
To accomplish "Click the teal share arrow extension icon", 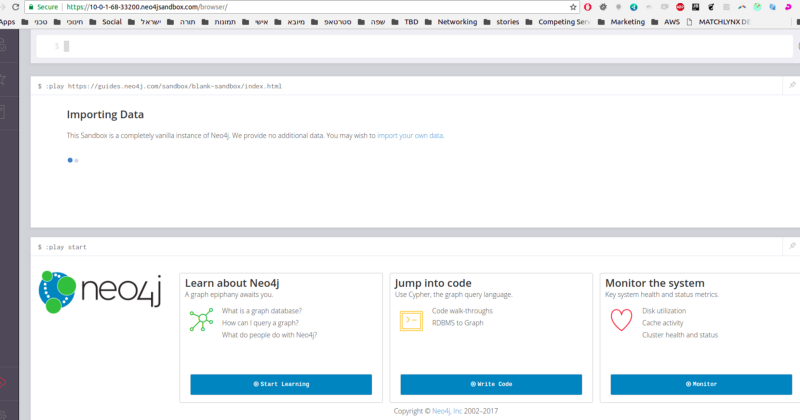I will [x=634, y=7].
